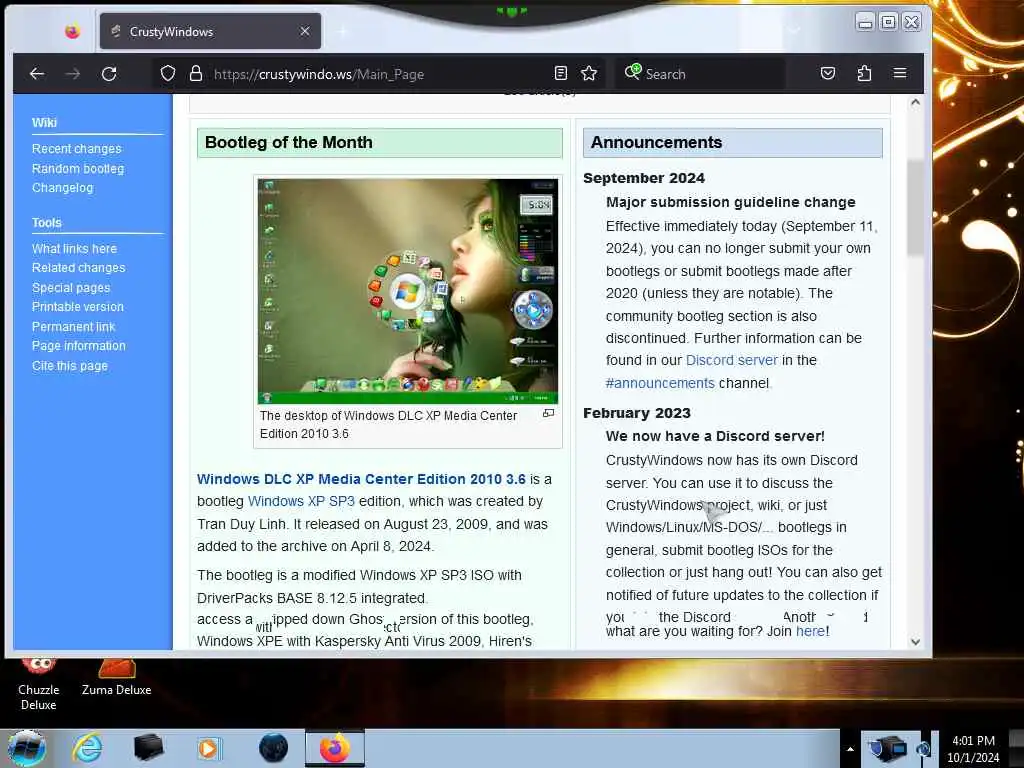
Task: Click the site security padlock icon
Action: (195, 73)
